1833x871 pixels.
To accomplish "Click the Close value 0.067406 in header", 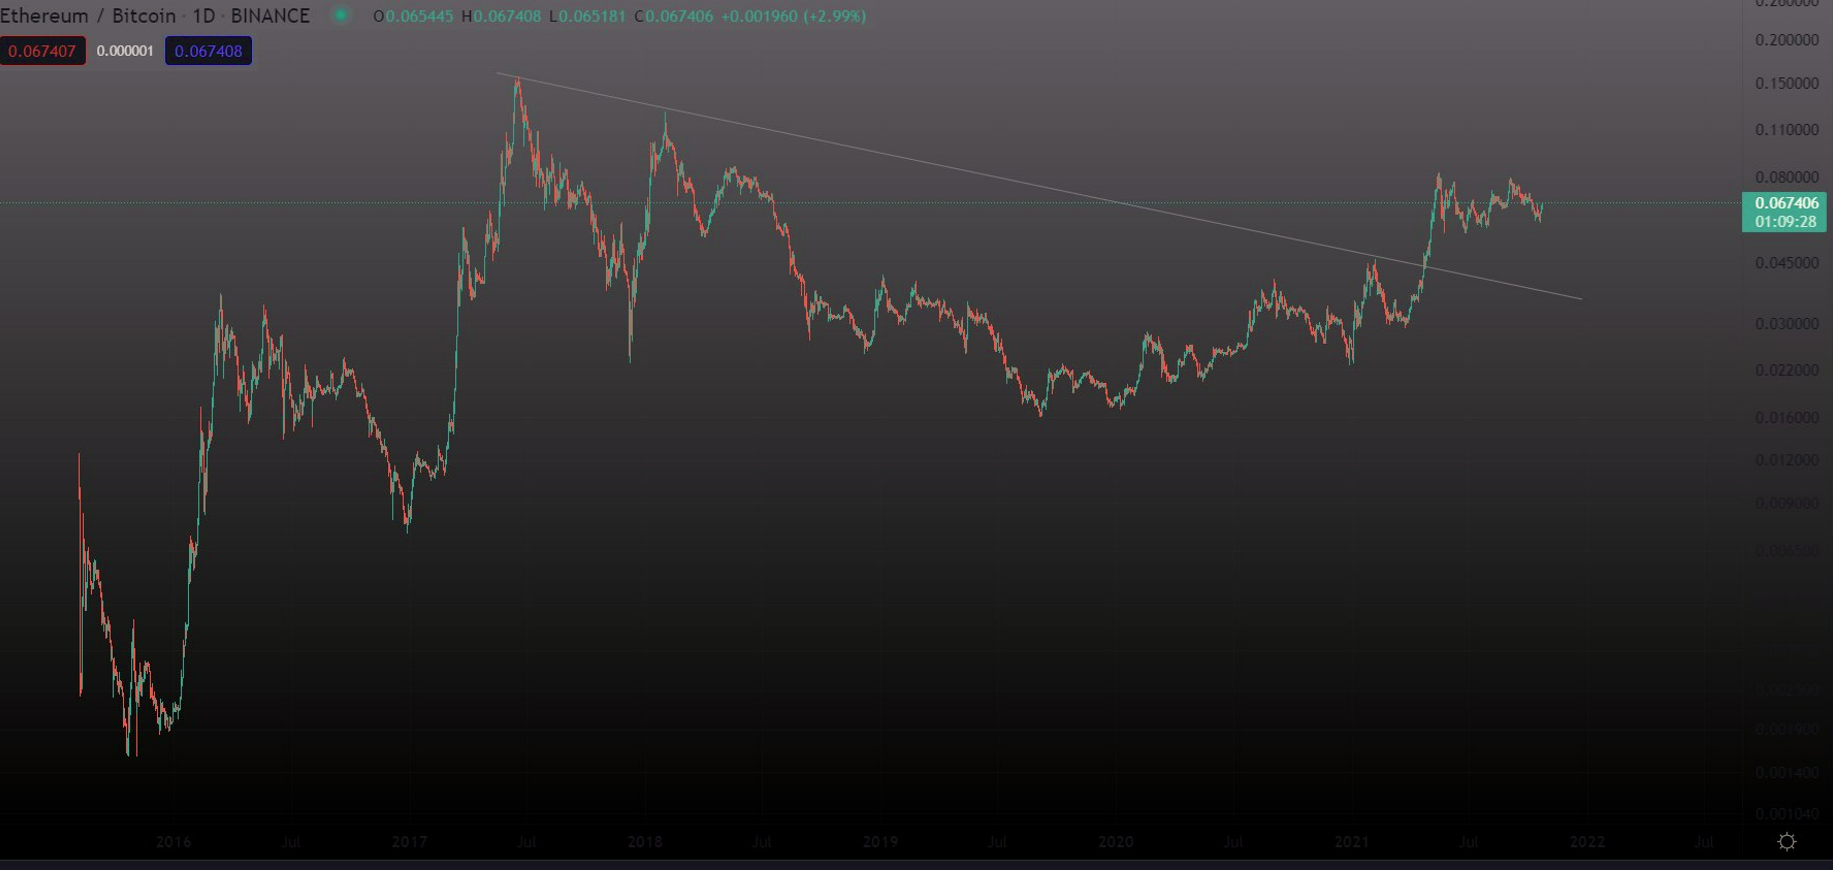I will pyautogui.click(x=679, y=16).
